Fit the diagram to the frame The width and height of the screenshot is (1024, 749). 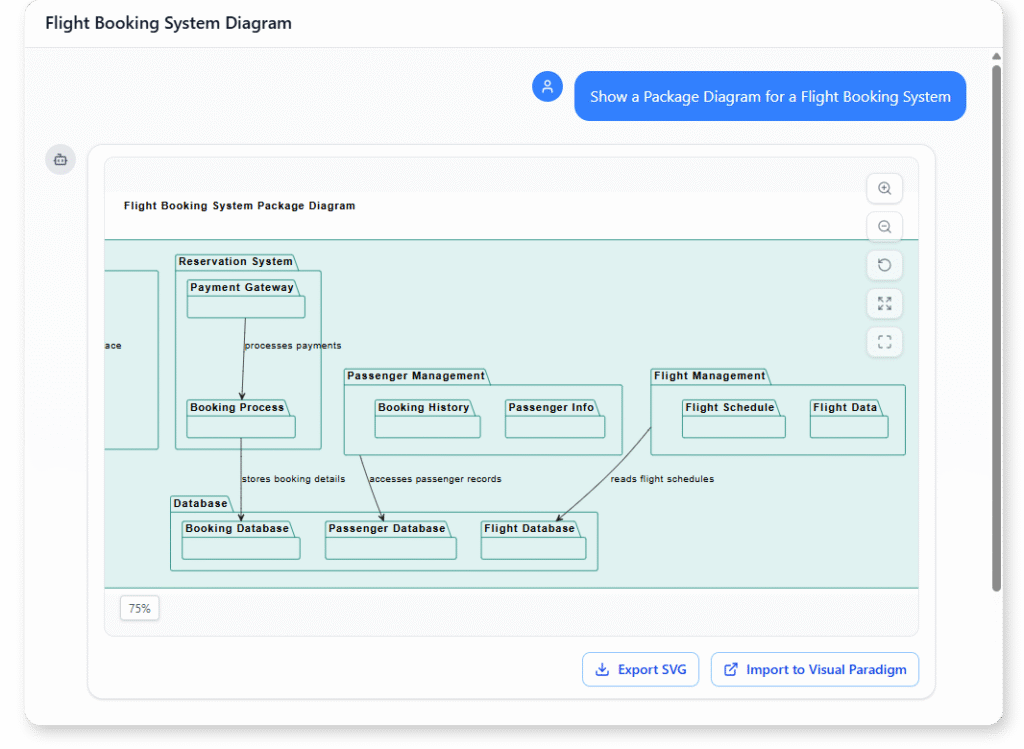pos(884,341)
